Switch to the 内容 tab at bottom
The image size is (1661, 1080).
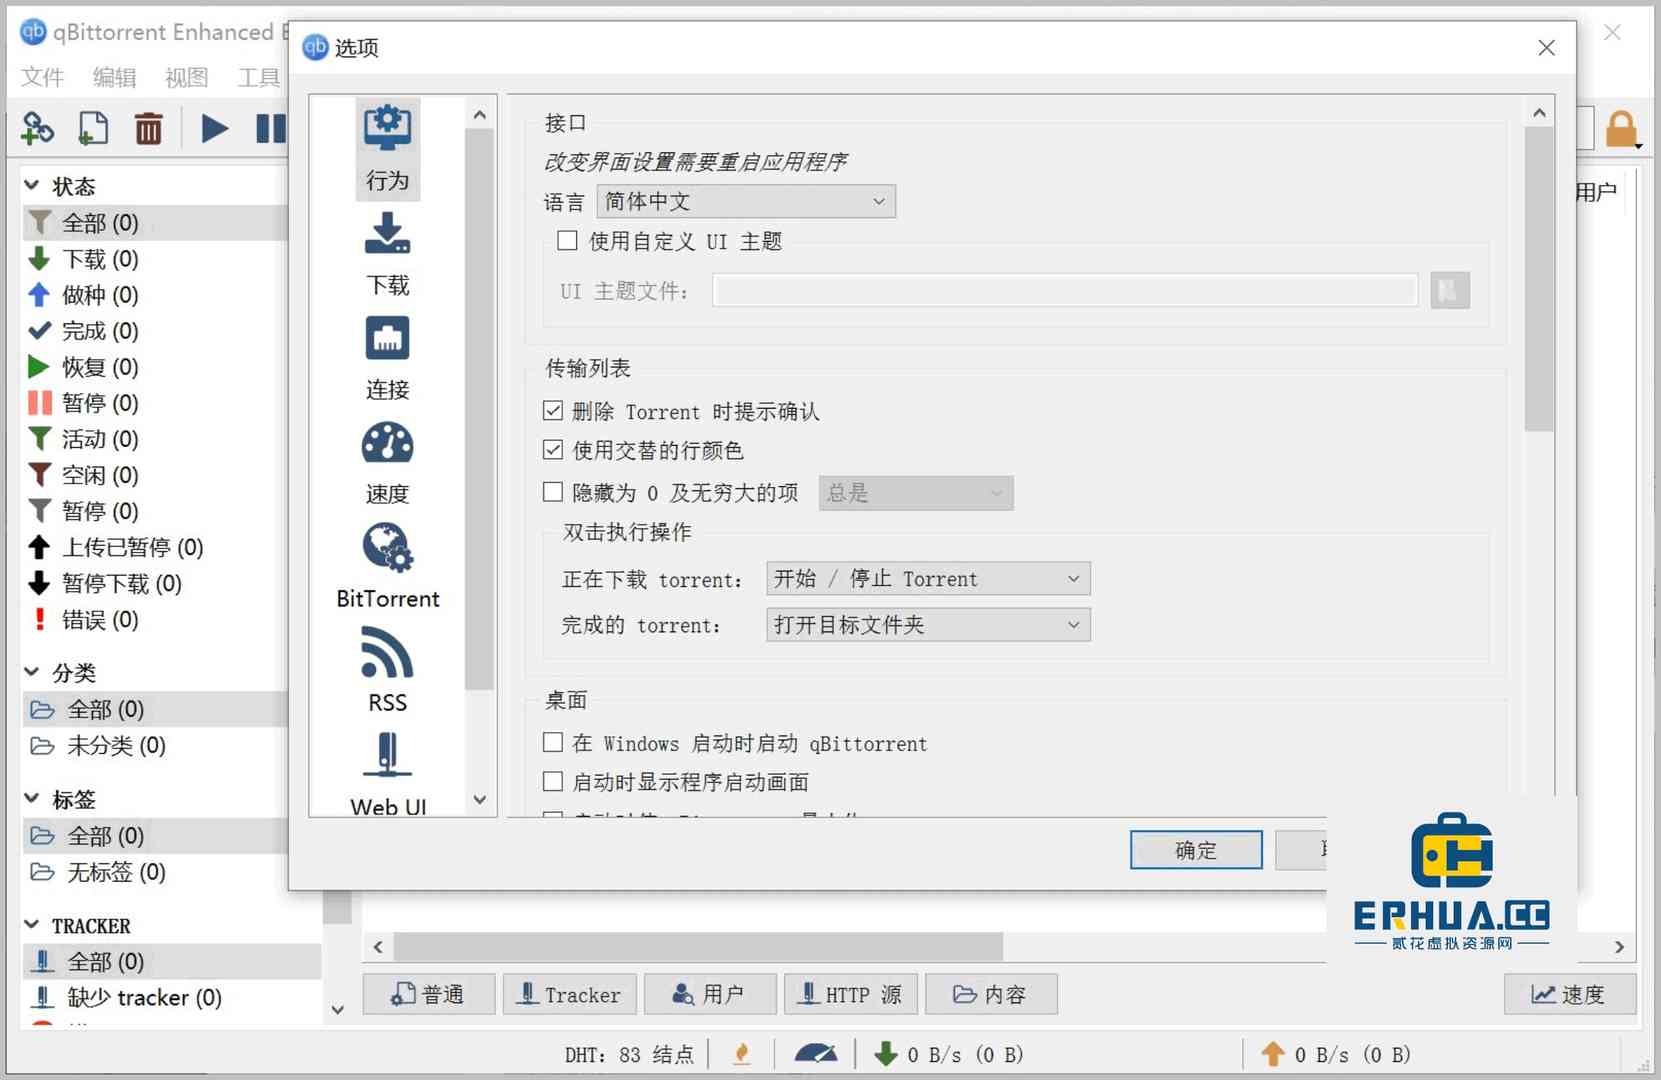pyautogui.click(x=991, y=994)
